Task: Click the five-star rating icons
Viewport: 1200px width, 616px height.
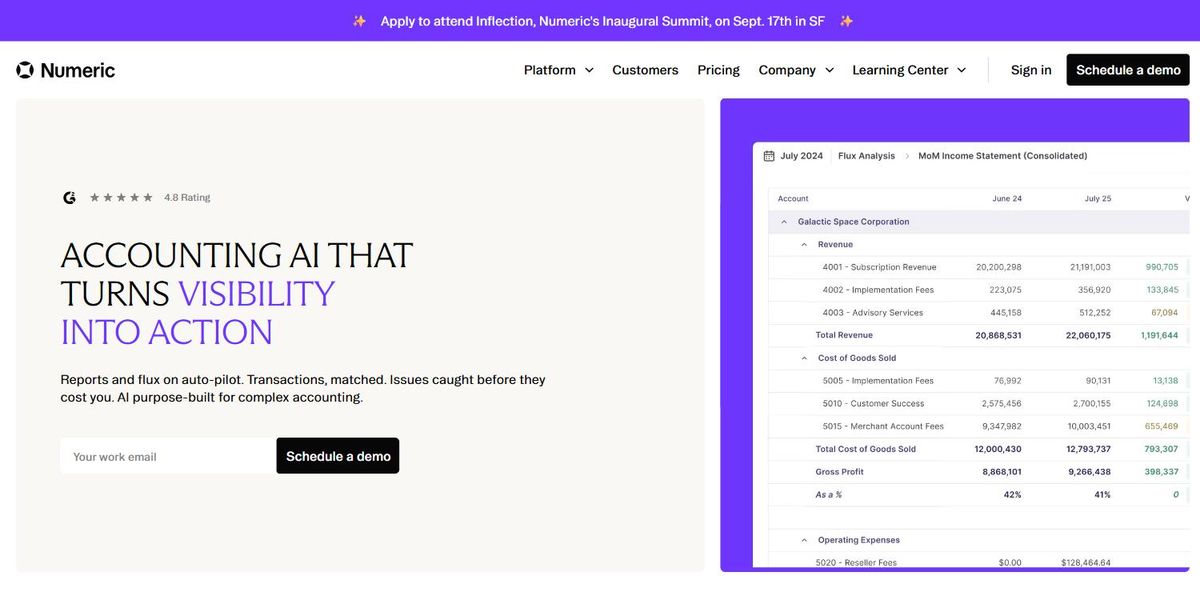Action: point(121,198)
